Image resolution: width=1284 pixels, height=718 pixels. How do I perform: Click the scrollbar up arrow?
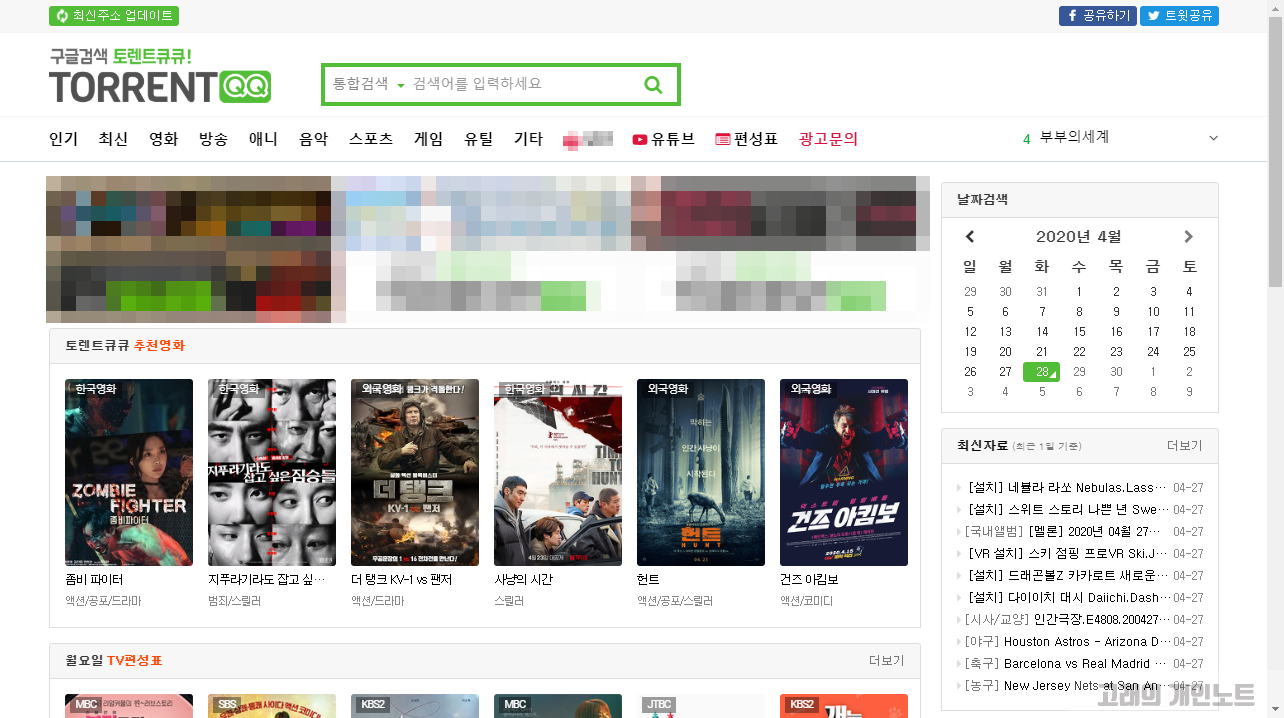[x=1275, y=8]
